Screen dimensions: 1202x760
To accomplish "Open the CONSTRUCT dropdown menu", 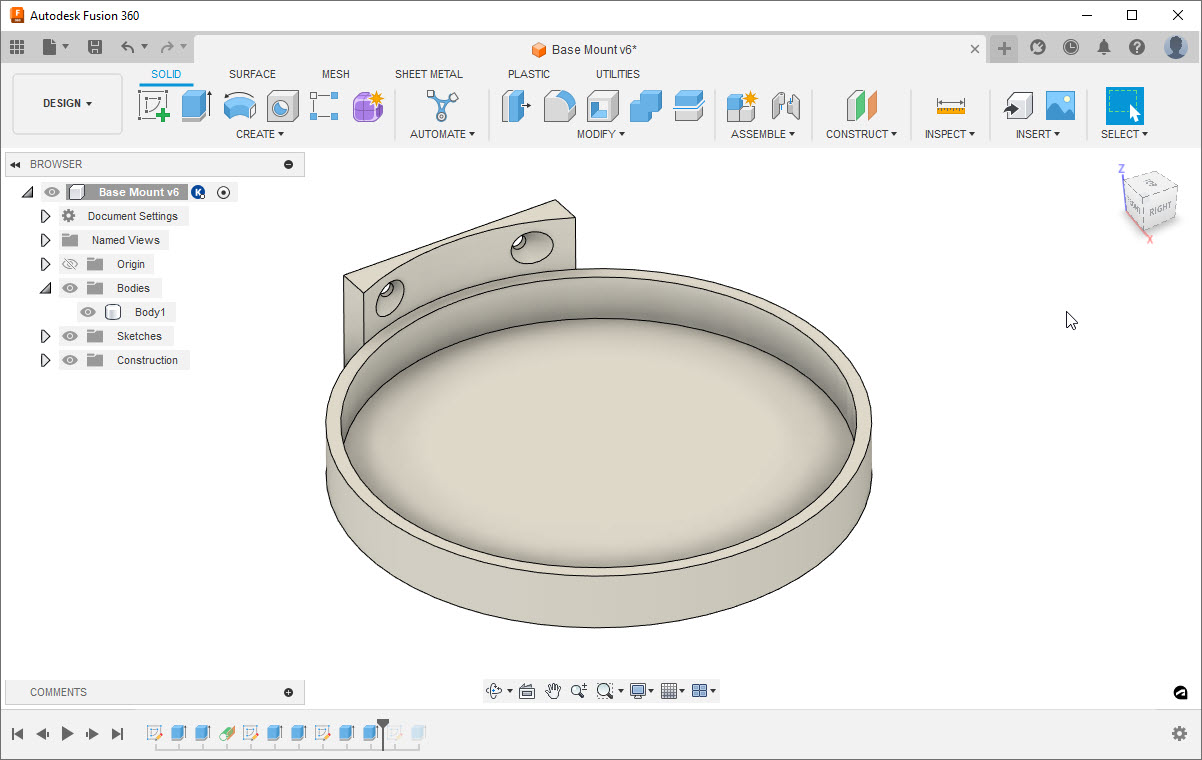I will pos(861,134).
